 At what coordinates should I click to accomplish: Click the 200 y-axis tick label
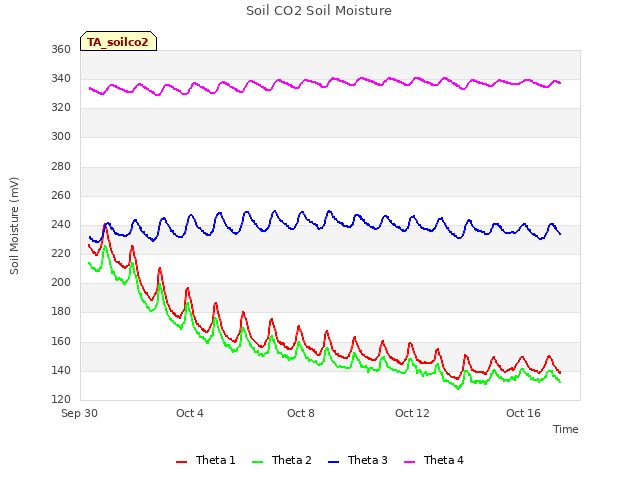[x=61, y=282]
